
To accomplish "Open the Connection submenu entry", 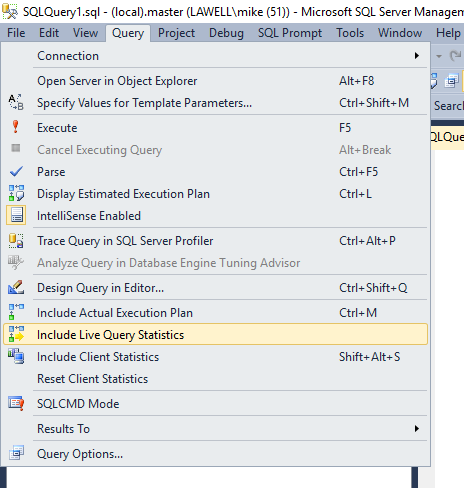I will coord(215,56).
